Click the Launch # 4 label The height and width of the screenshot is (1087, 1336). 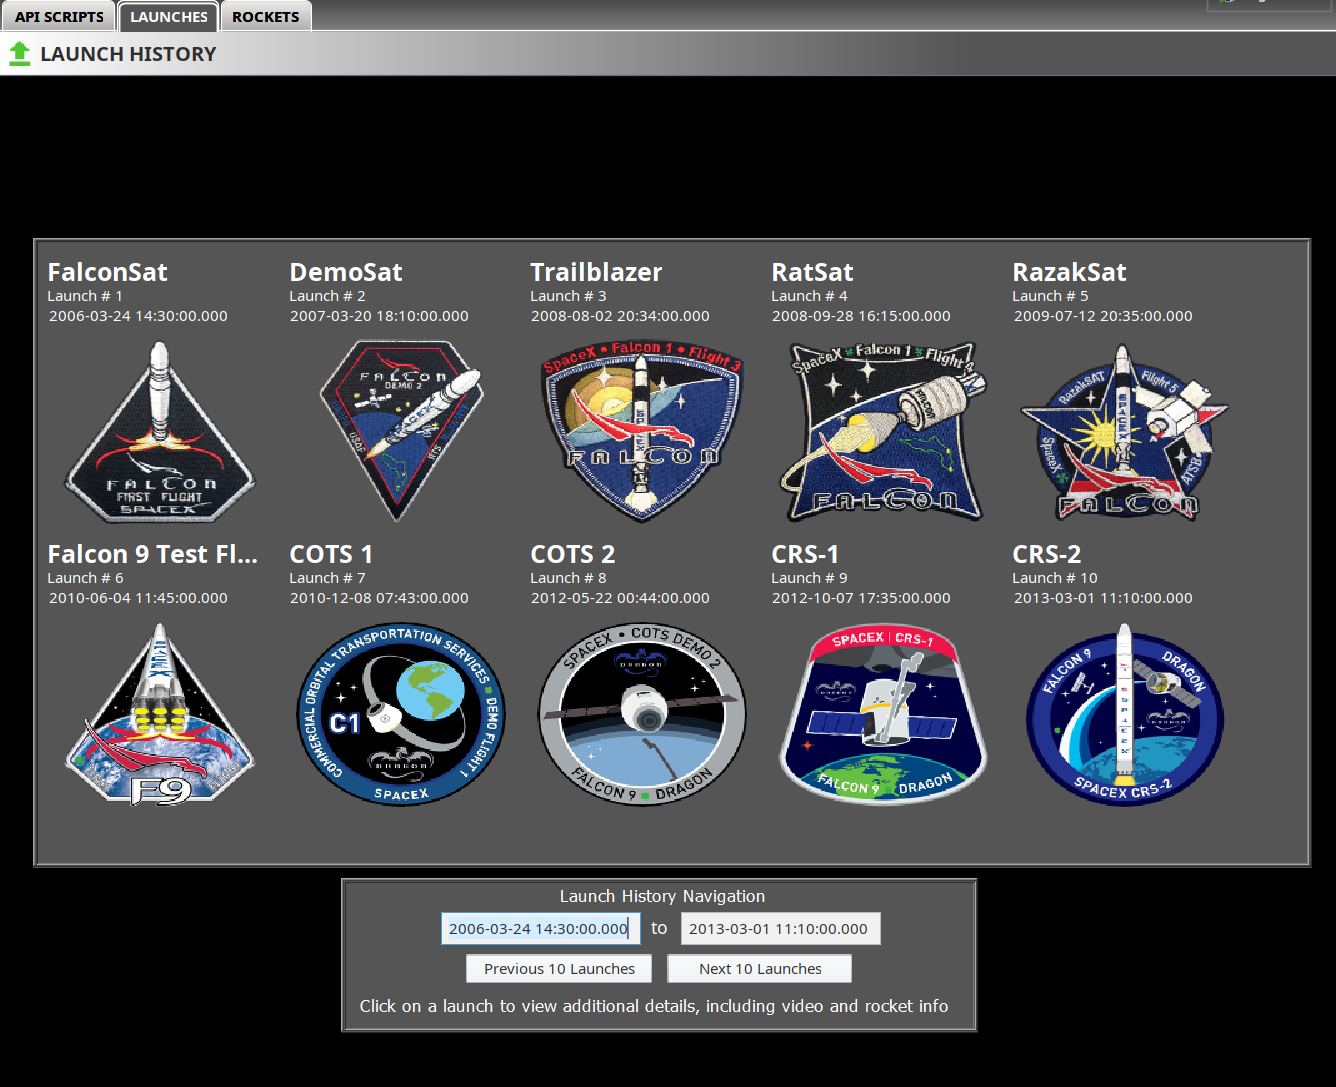click(x=809, y=296)
